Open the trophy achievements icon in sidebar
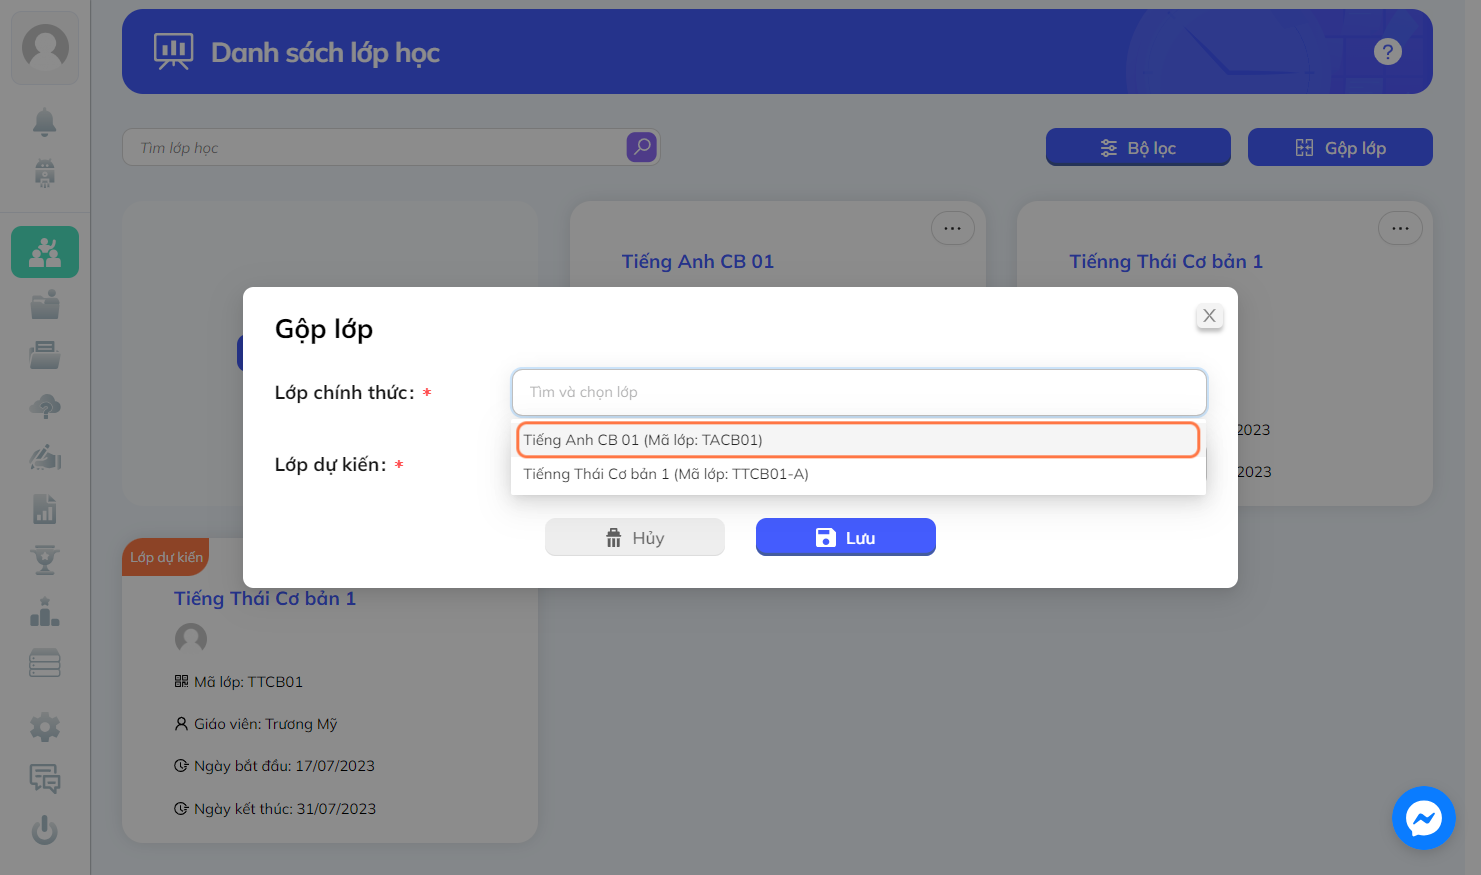Screen dimensions: 1481x875 coord(45,560)
